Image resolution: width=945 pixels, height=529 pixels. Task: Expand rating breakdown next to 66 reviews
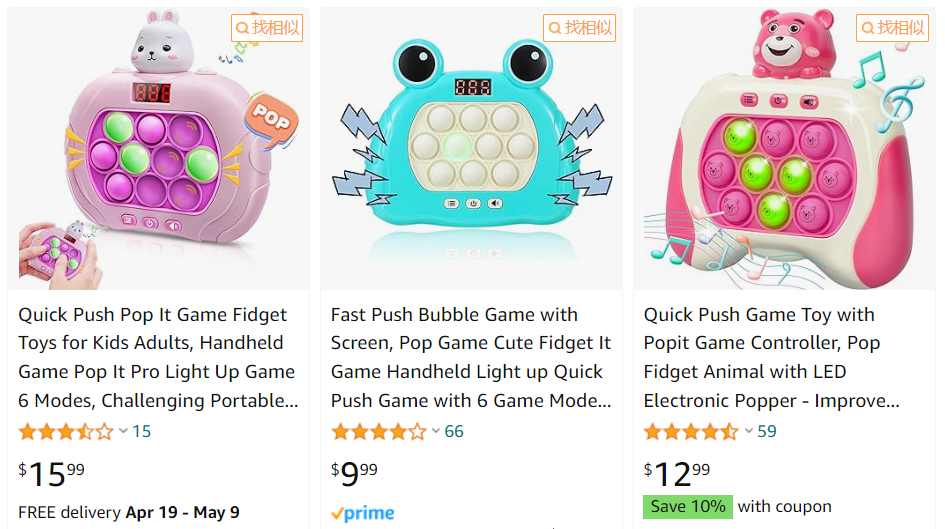coord(436,431)
